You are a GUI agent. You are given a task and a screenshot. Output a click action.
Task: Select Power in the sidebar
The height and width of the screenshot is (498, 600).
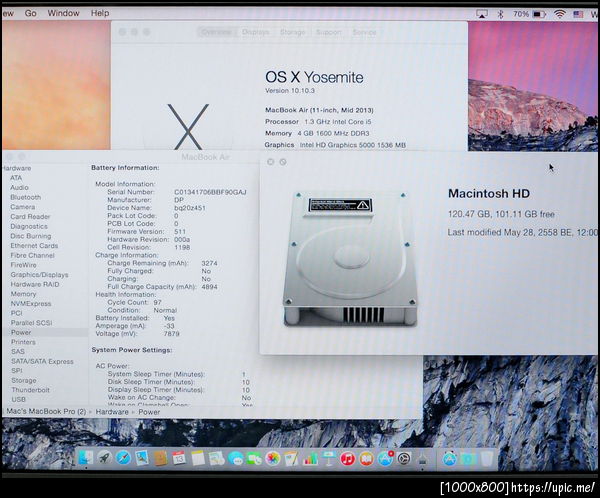[x=21, y=332]
